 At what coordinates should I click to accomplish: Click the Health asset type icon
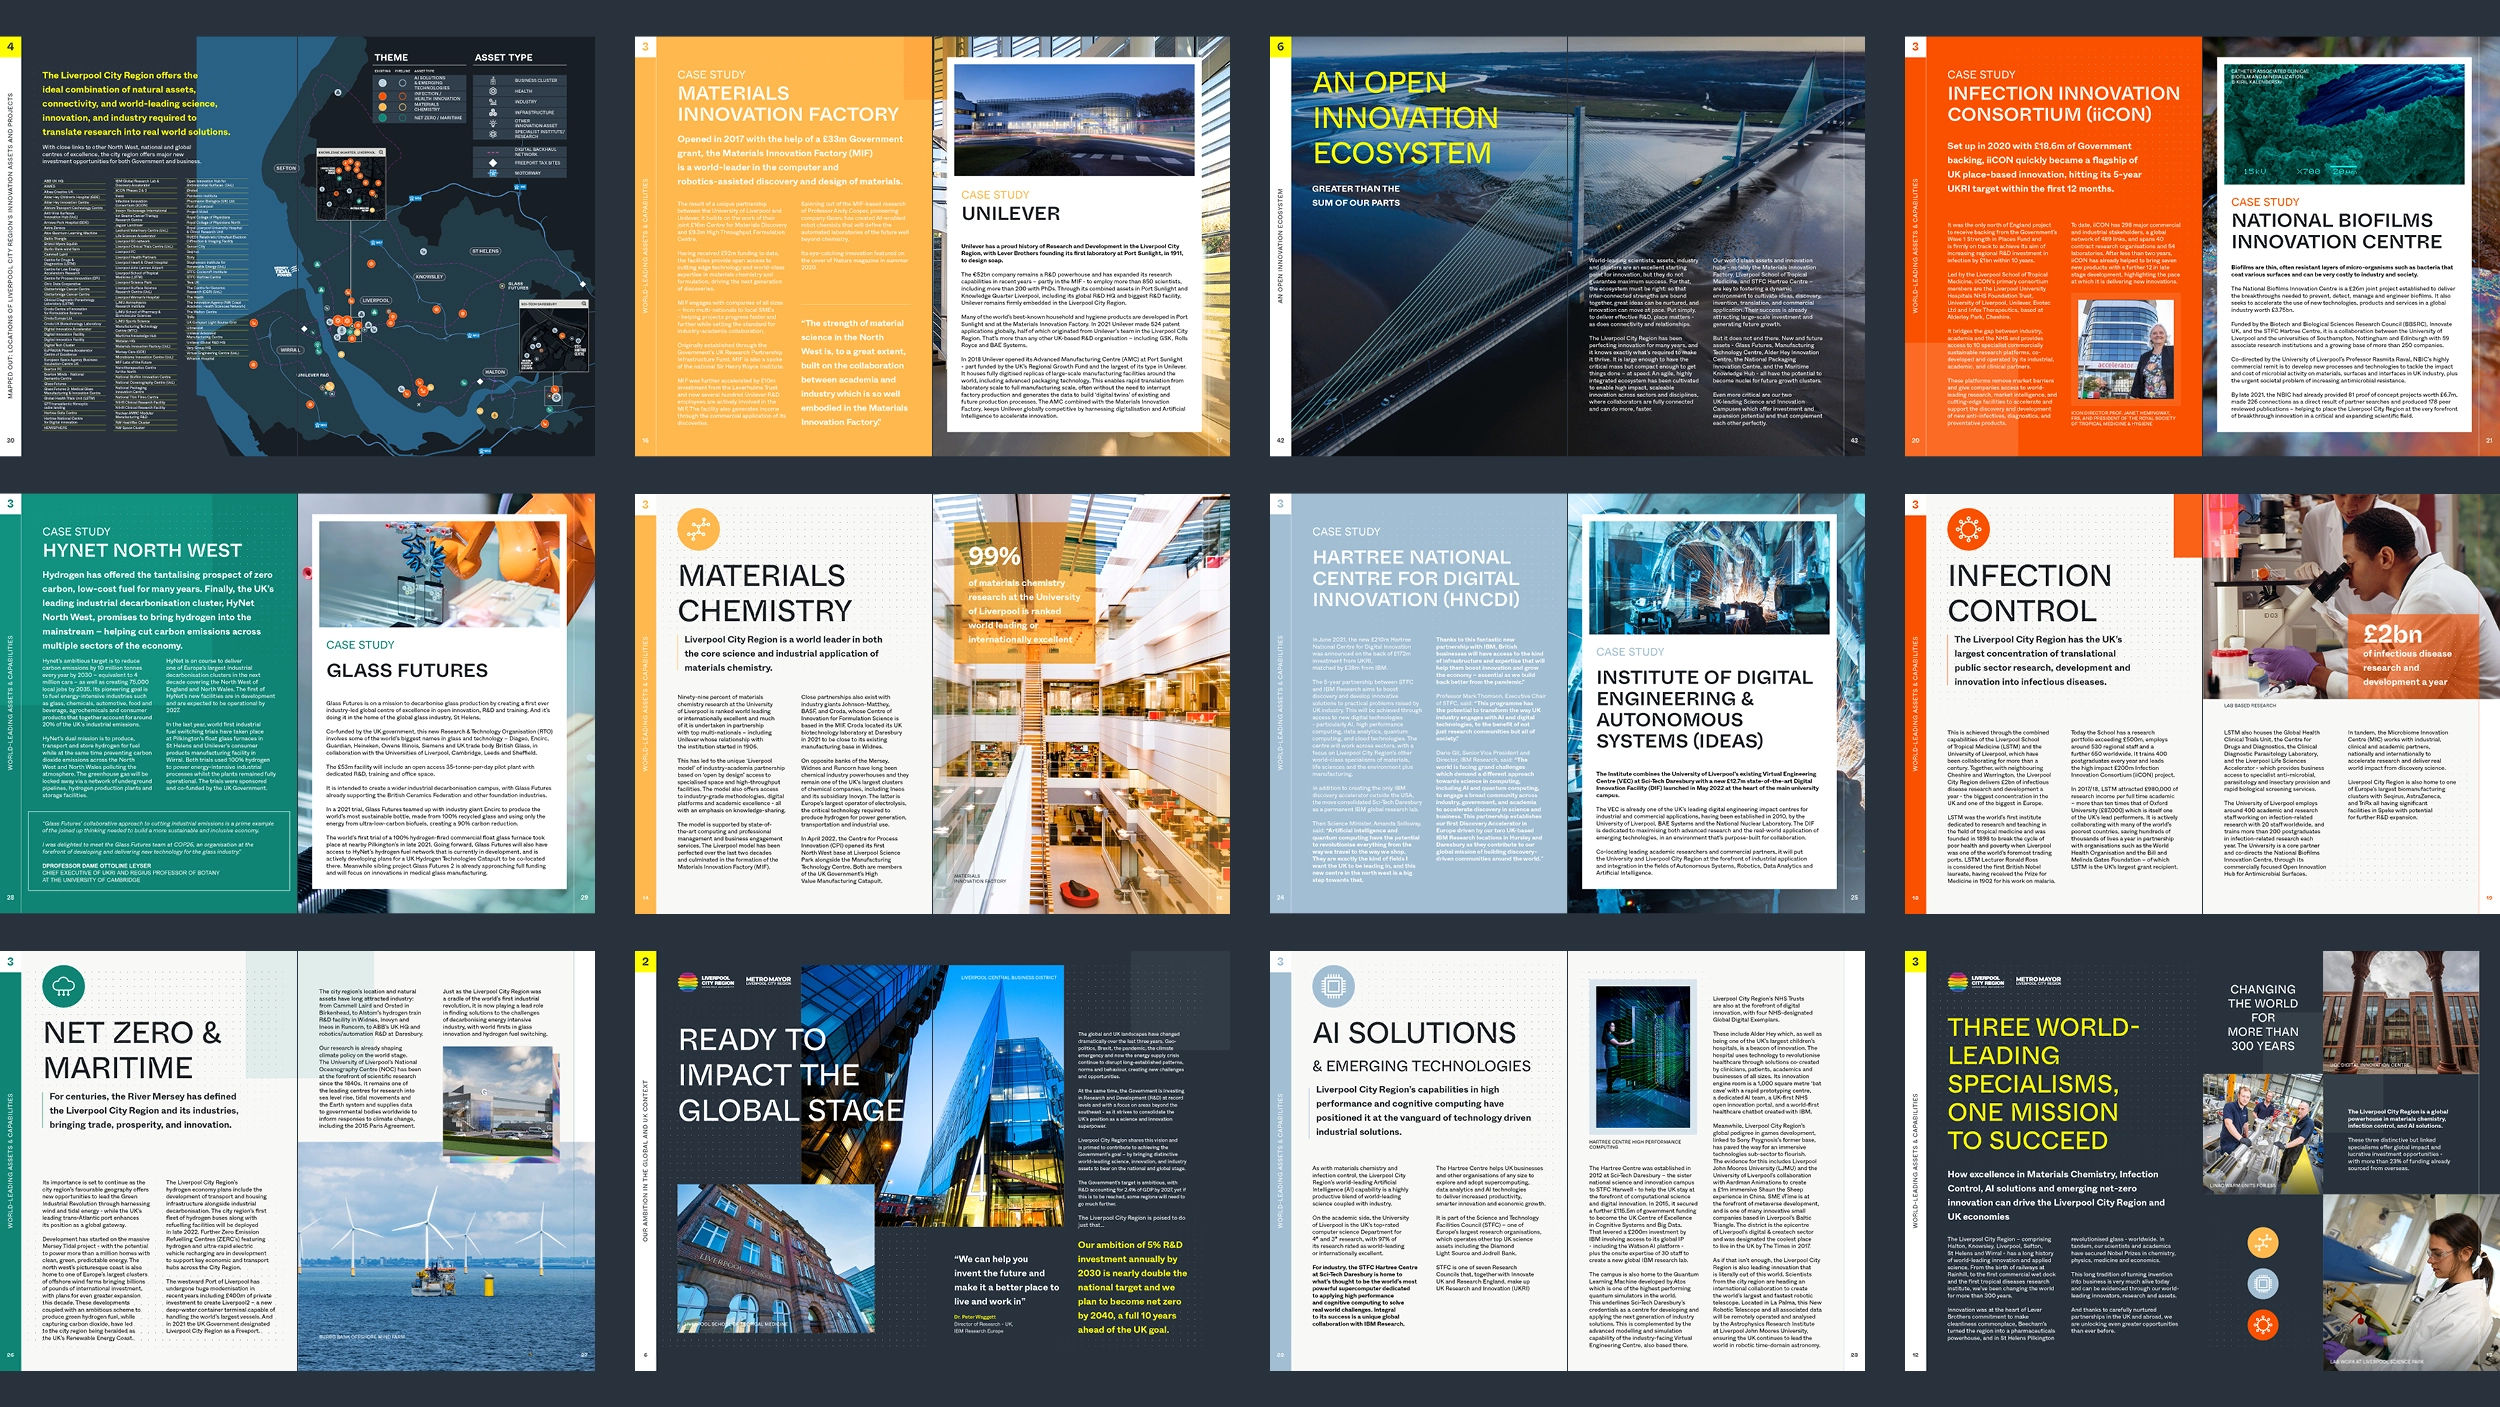493,91
